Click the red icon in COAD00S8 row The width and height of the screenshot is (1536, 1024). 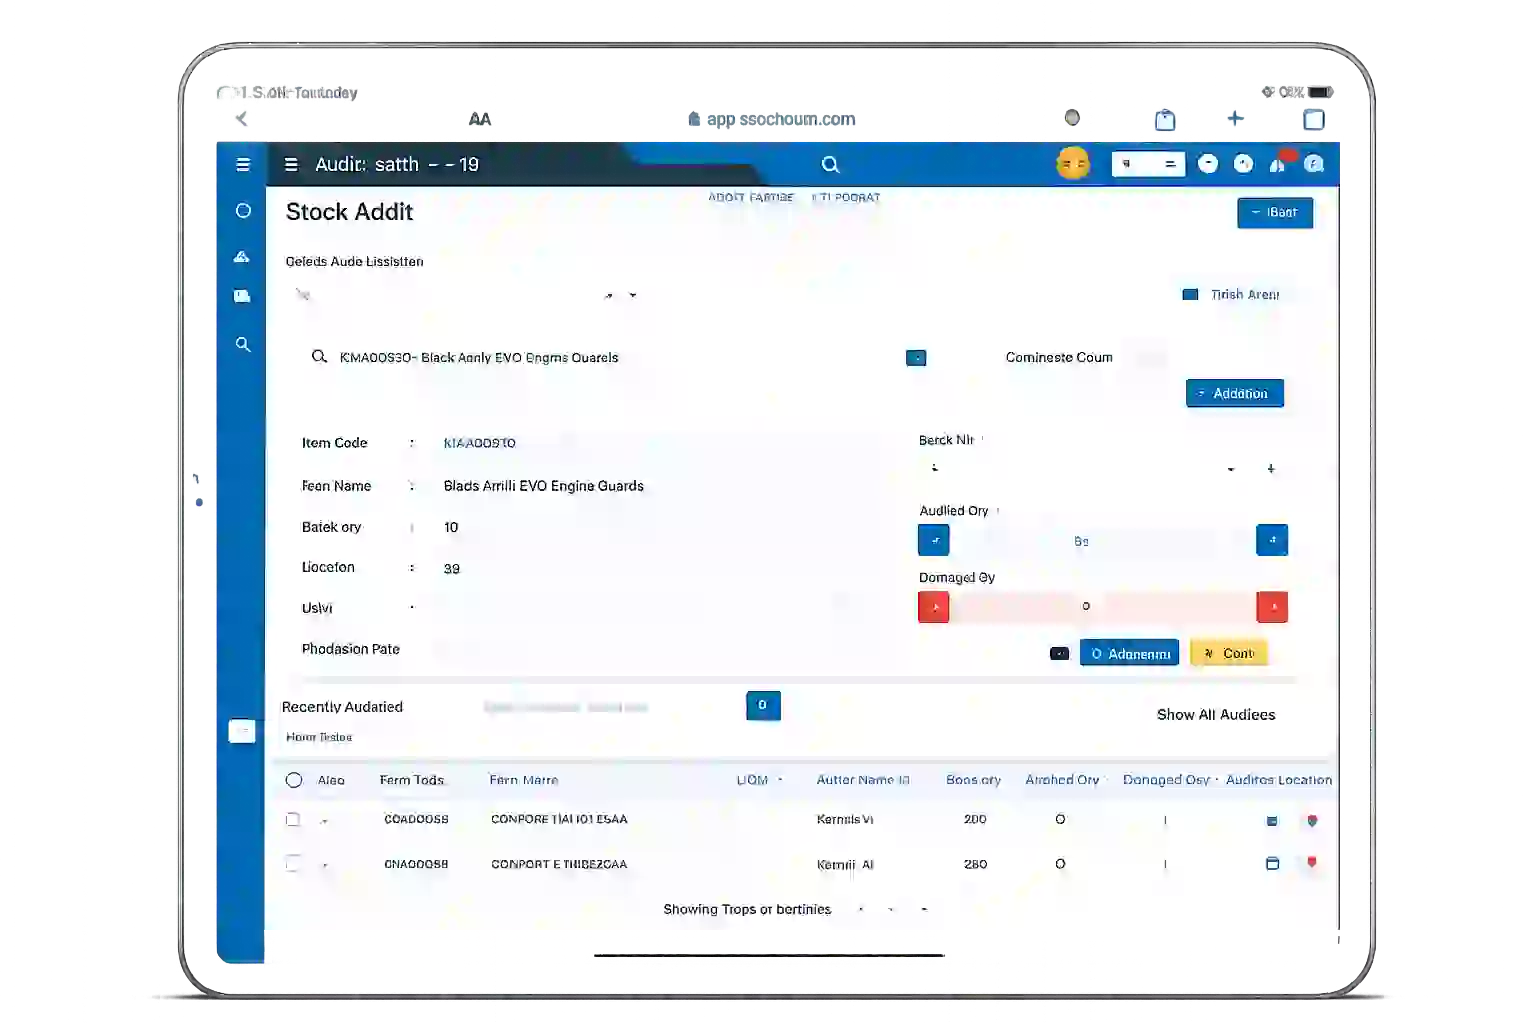(x=1312, y=820)
